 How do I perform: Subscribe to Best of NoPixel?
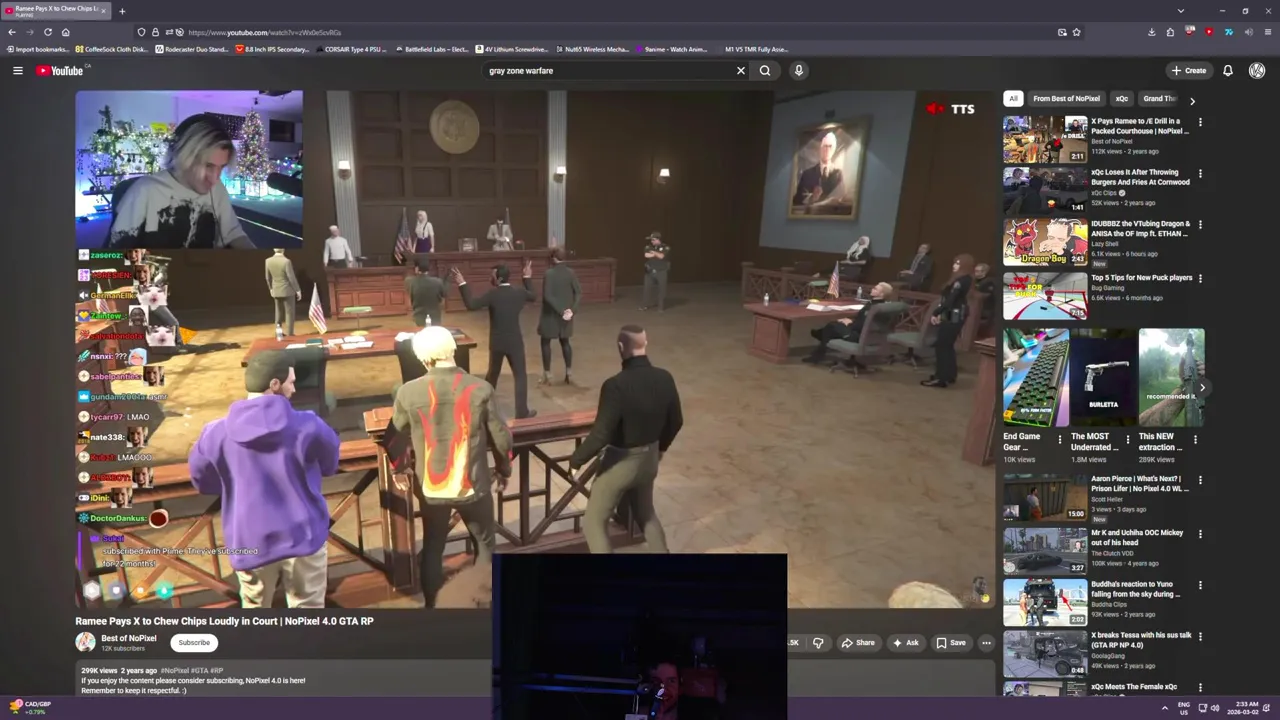194,643
